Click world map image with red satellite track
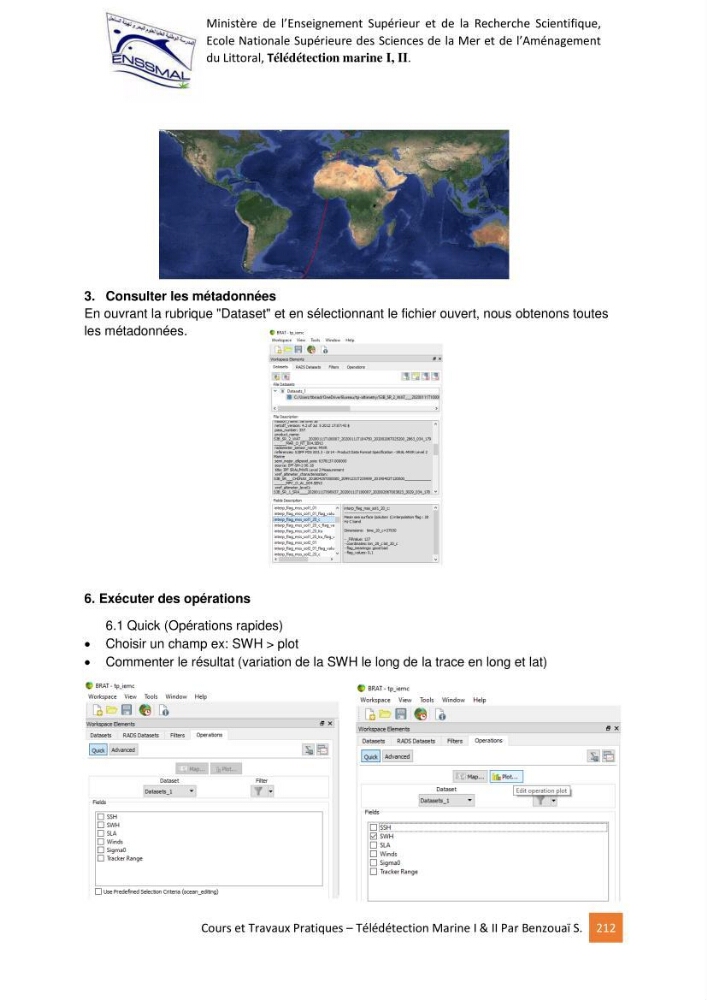Viewport: 707px width, 1000px height. tap(334, 205)
